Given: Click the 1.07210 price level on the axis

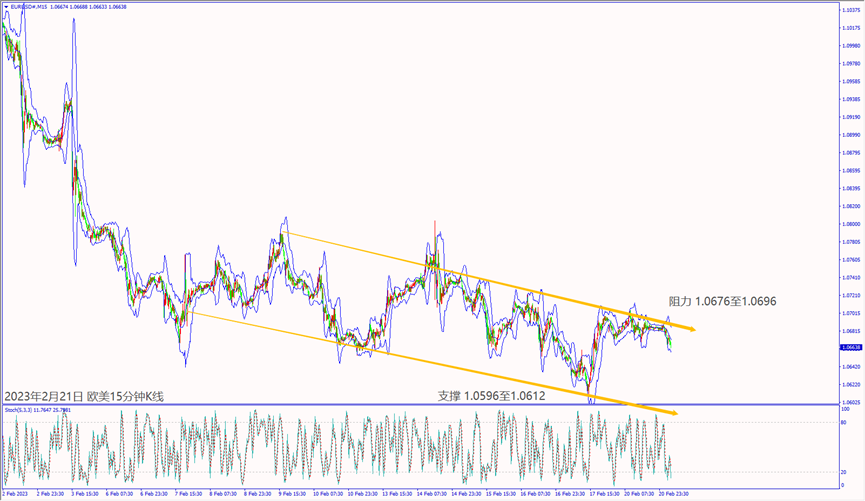Looking at the screenshot, I should coord(850,295).
